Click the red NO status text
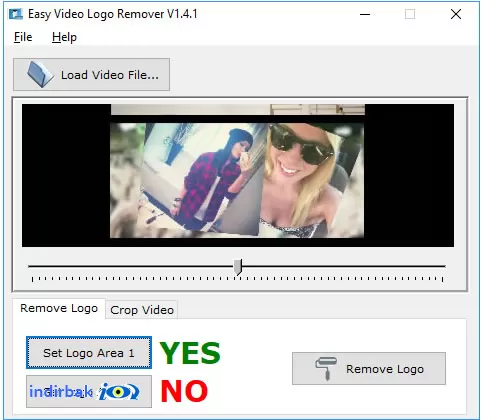The image size is (481, 420). 184,391
